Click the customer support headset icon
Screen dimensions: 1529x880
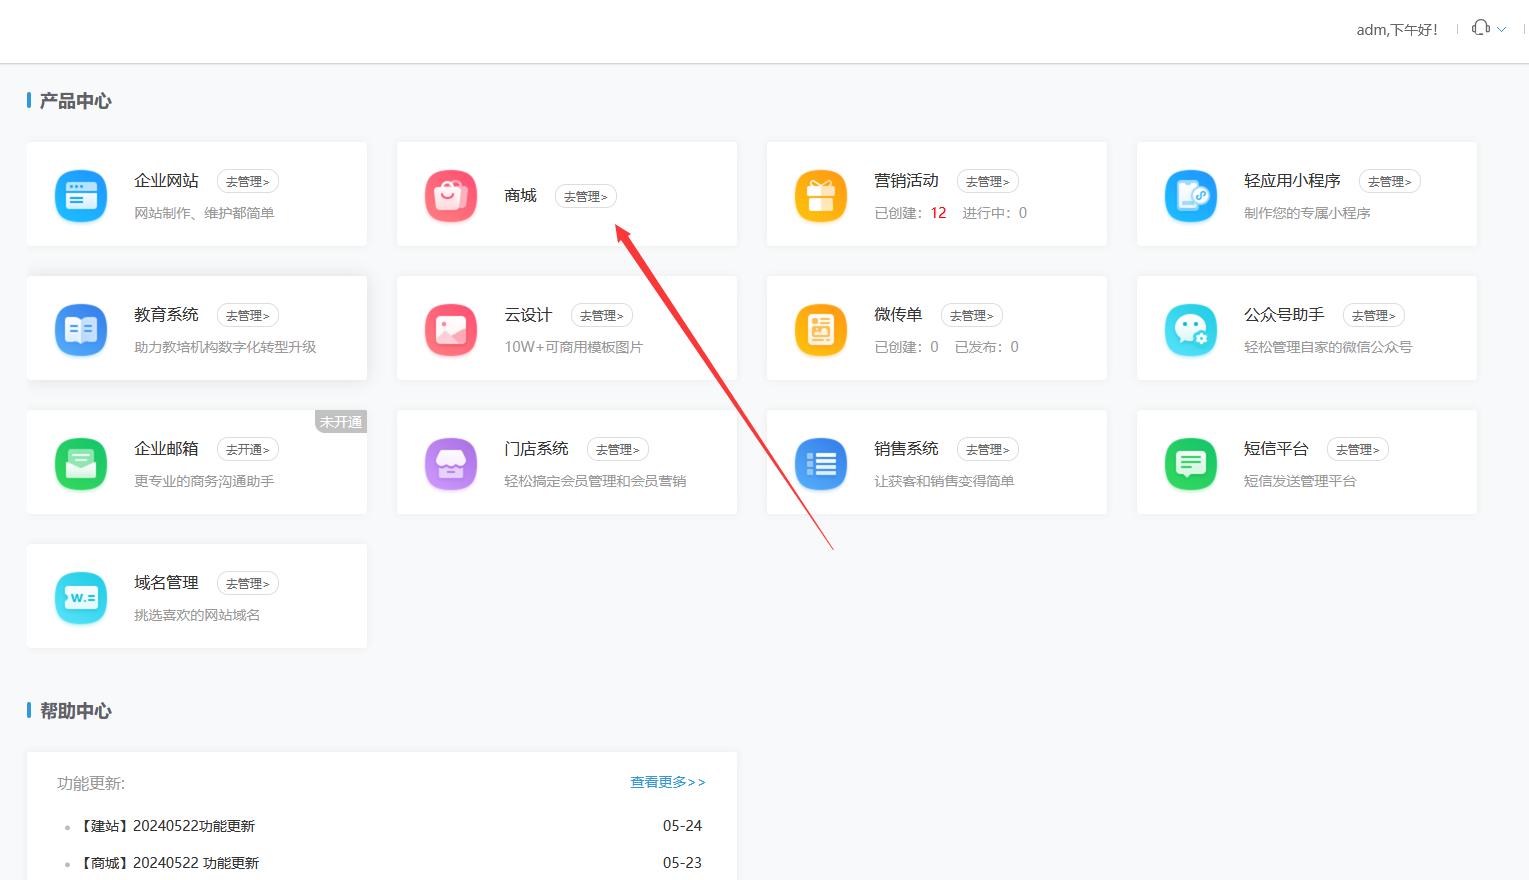click(x=1479, y=28)
